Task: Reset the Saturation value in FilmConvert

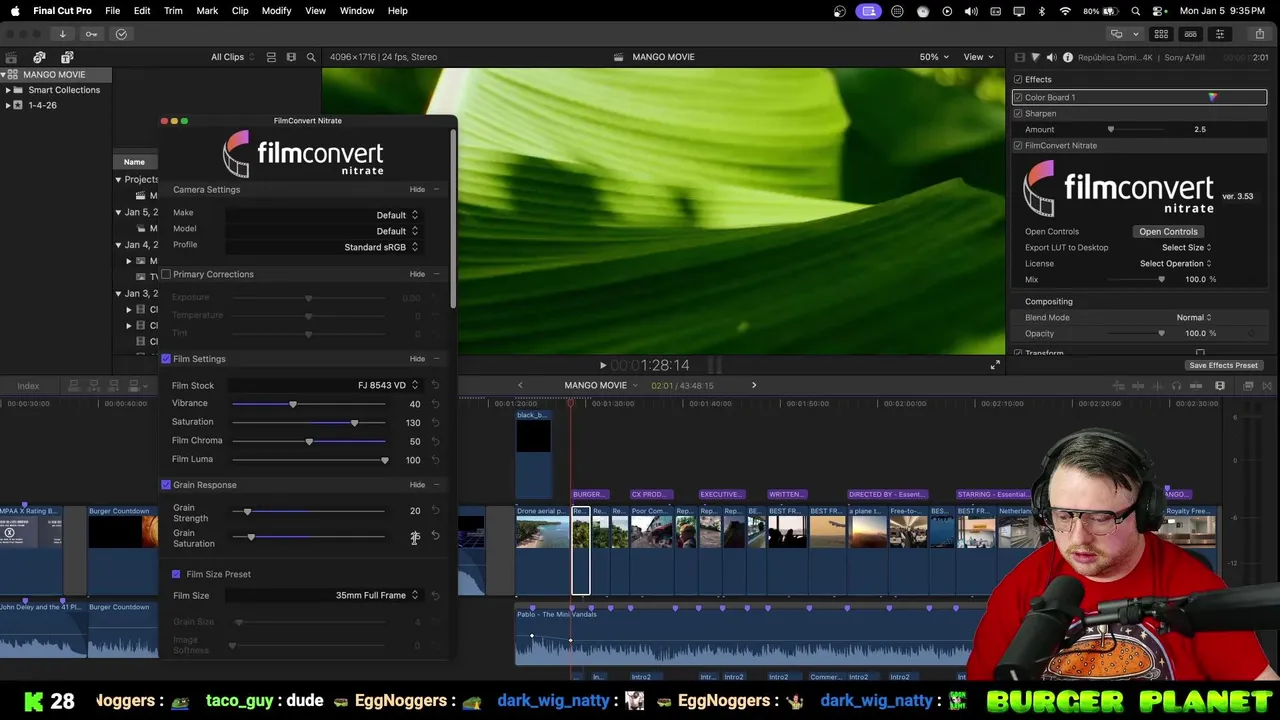Action: click(435, 423)
